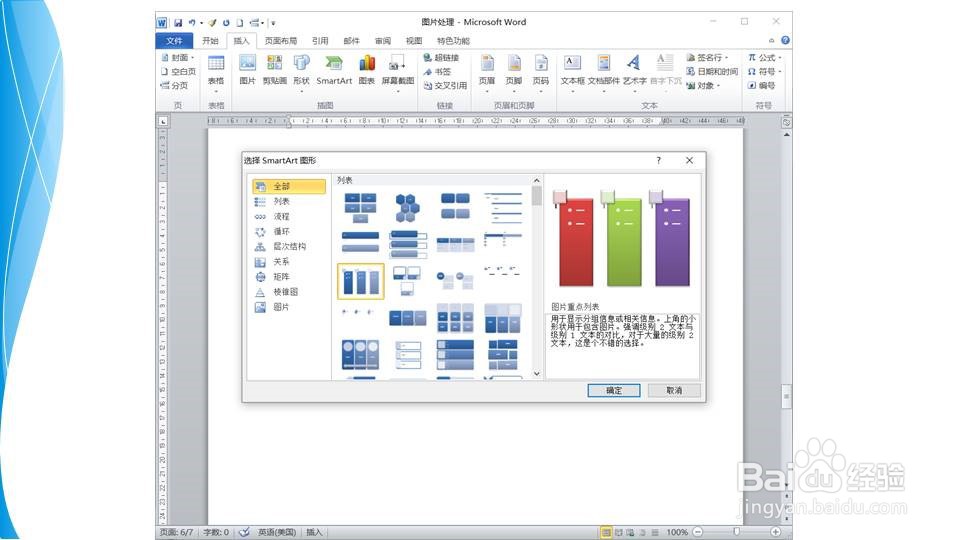Viewport: 960px width, 540px height.
Task: Click layout gallery scroll up arrow
Action: click(x=536, y=181)
